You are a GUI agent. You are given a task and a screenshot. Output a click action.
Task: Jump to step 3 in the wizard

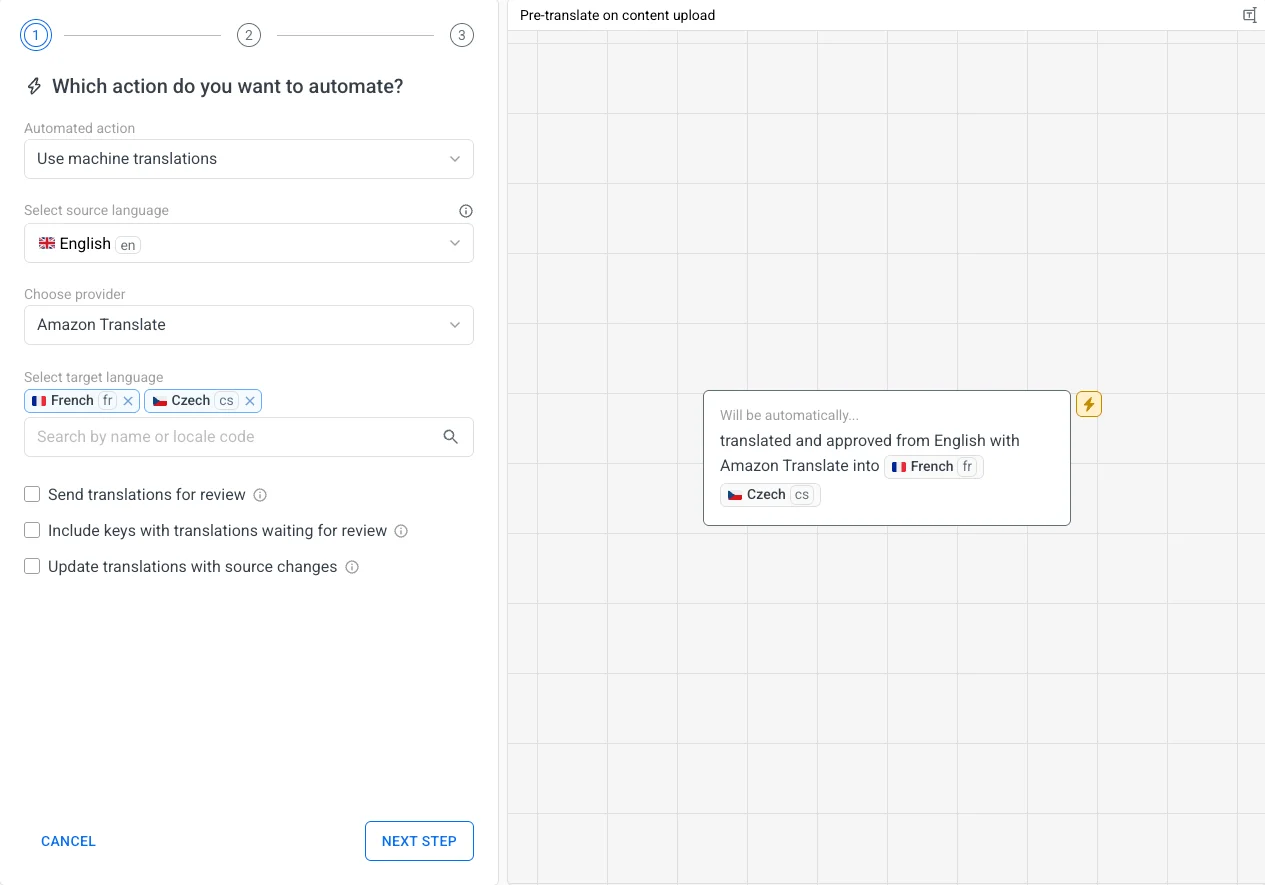[x=461, y=36]
